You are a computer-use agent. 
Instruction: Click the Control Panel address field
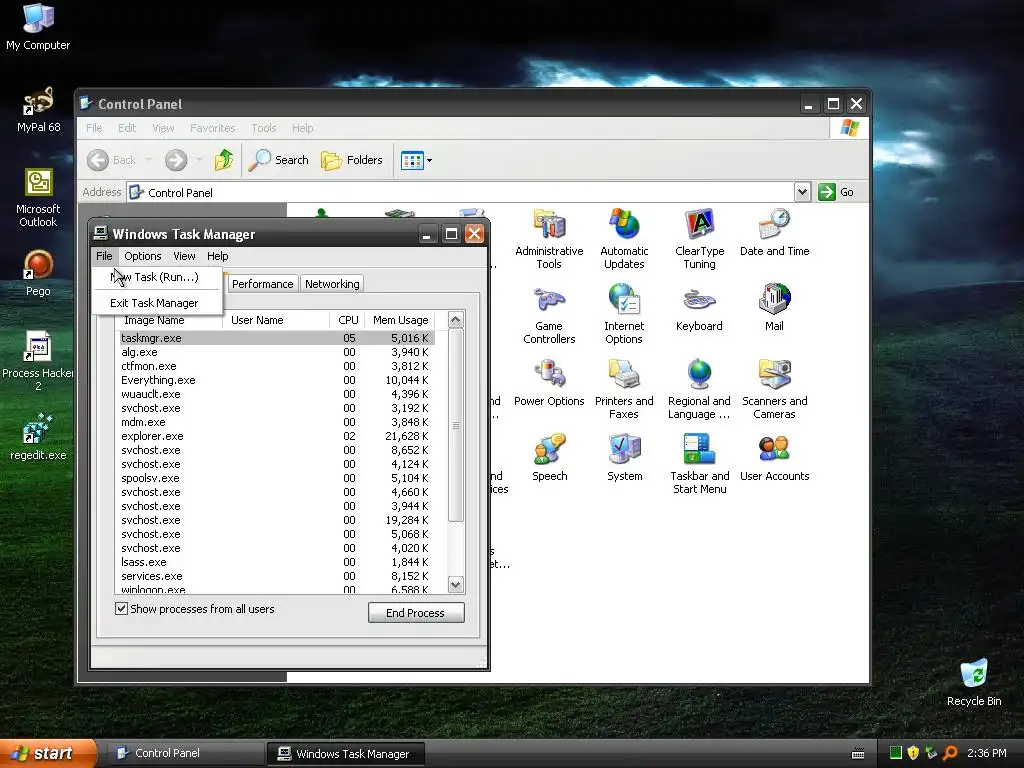460,192
